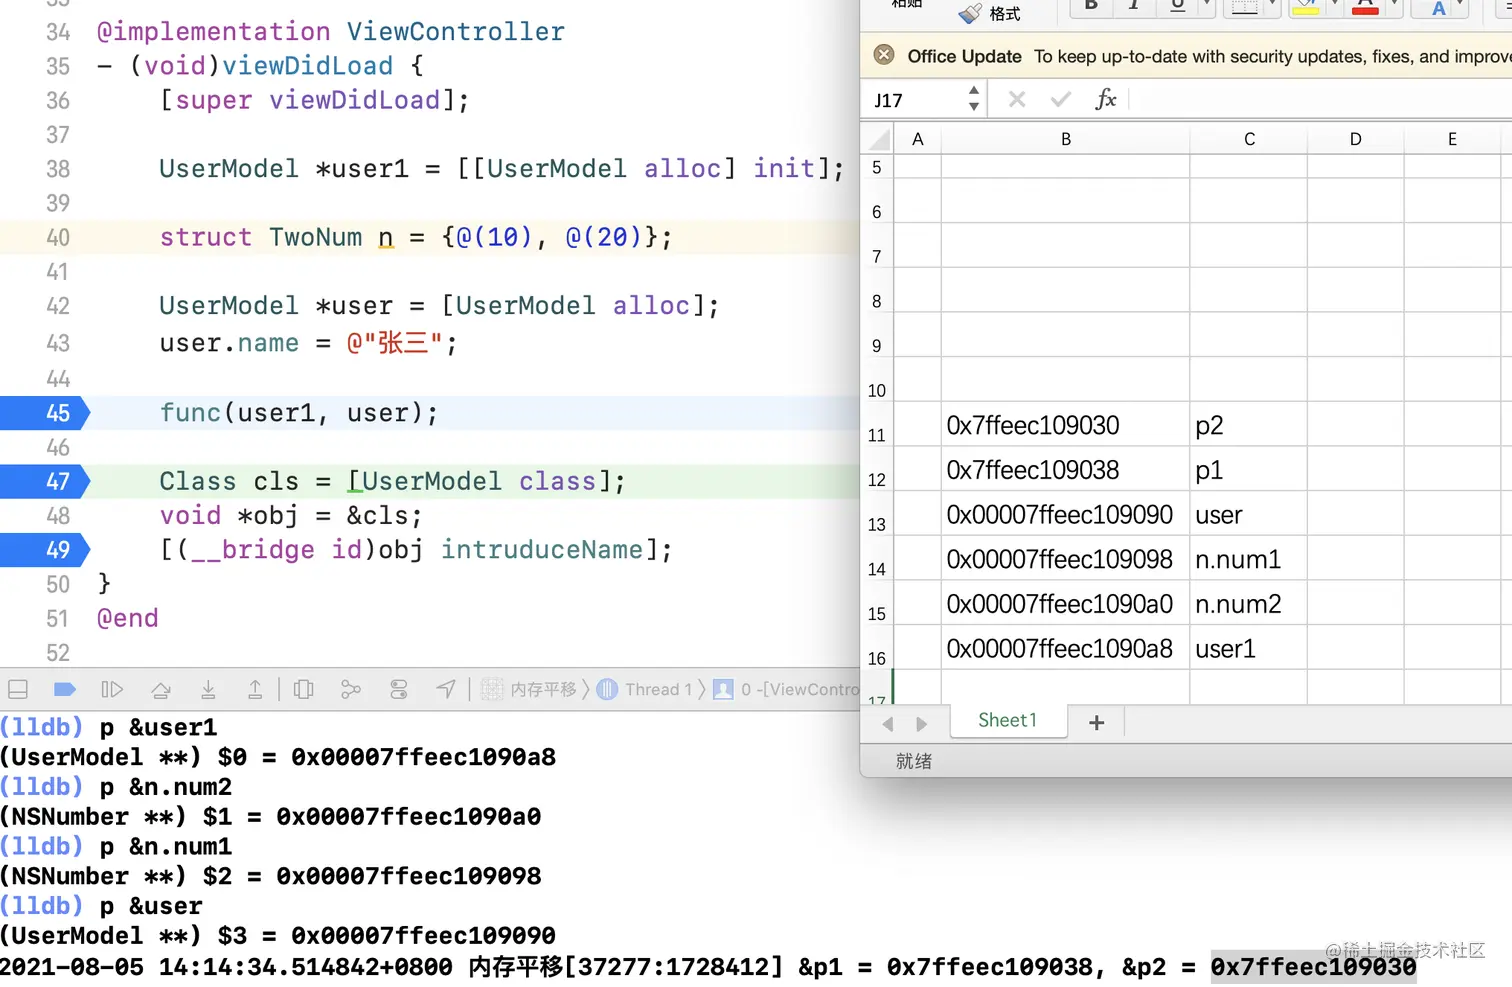Select column E header in Excel

coord(1452,139)
